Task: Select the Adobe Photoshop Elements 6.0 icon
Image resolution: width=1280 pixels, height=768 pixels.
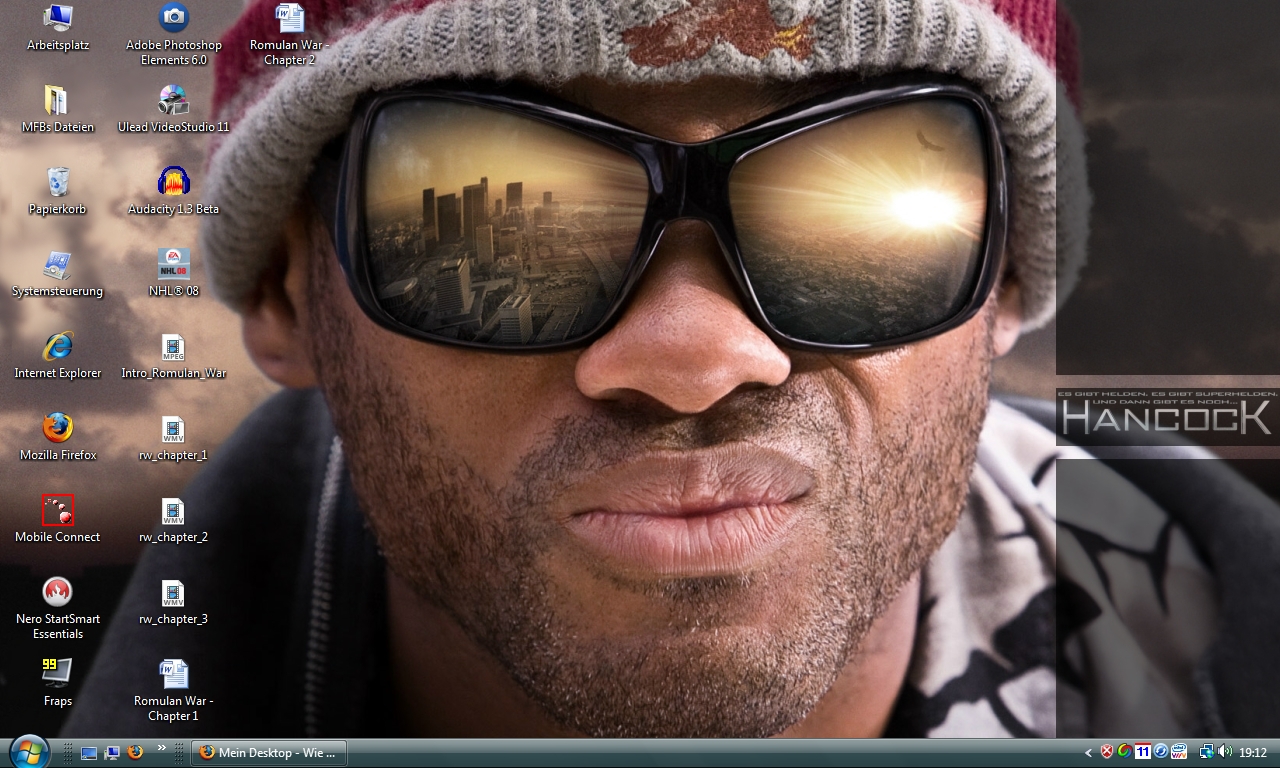Action: coord(173,18)
